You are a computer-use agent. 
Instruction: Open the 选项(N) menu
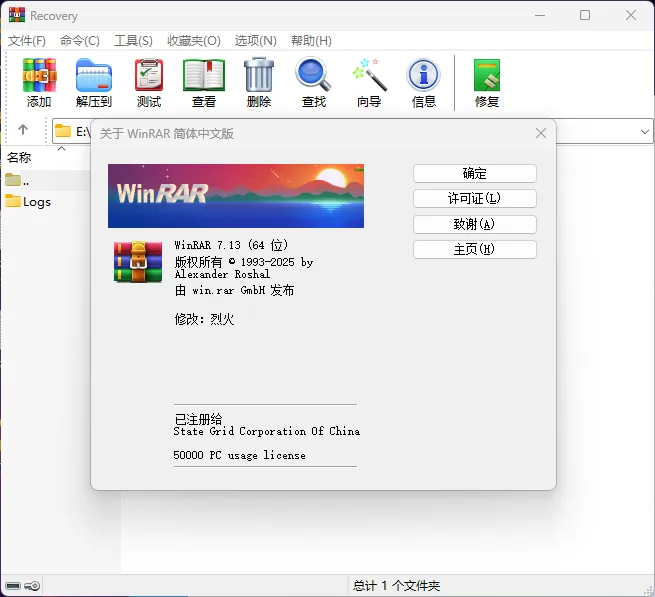pyautogui.click(x=255, y=41)
